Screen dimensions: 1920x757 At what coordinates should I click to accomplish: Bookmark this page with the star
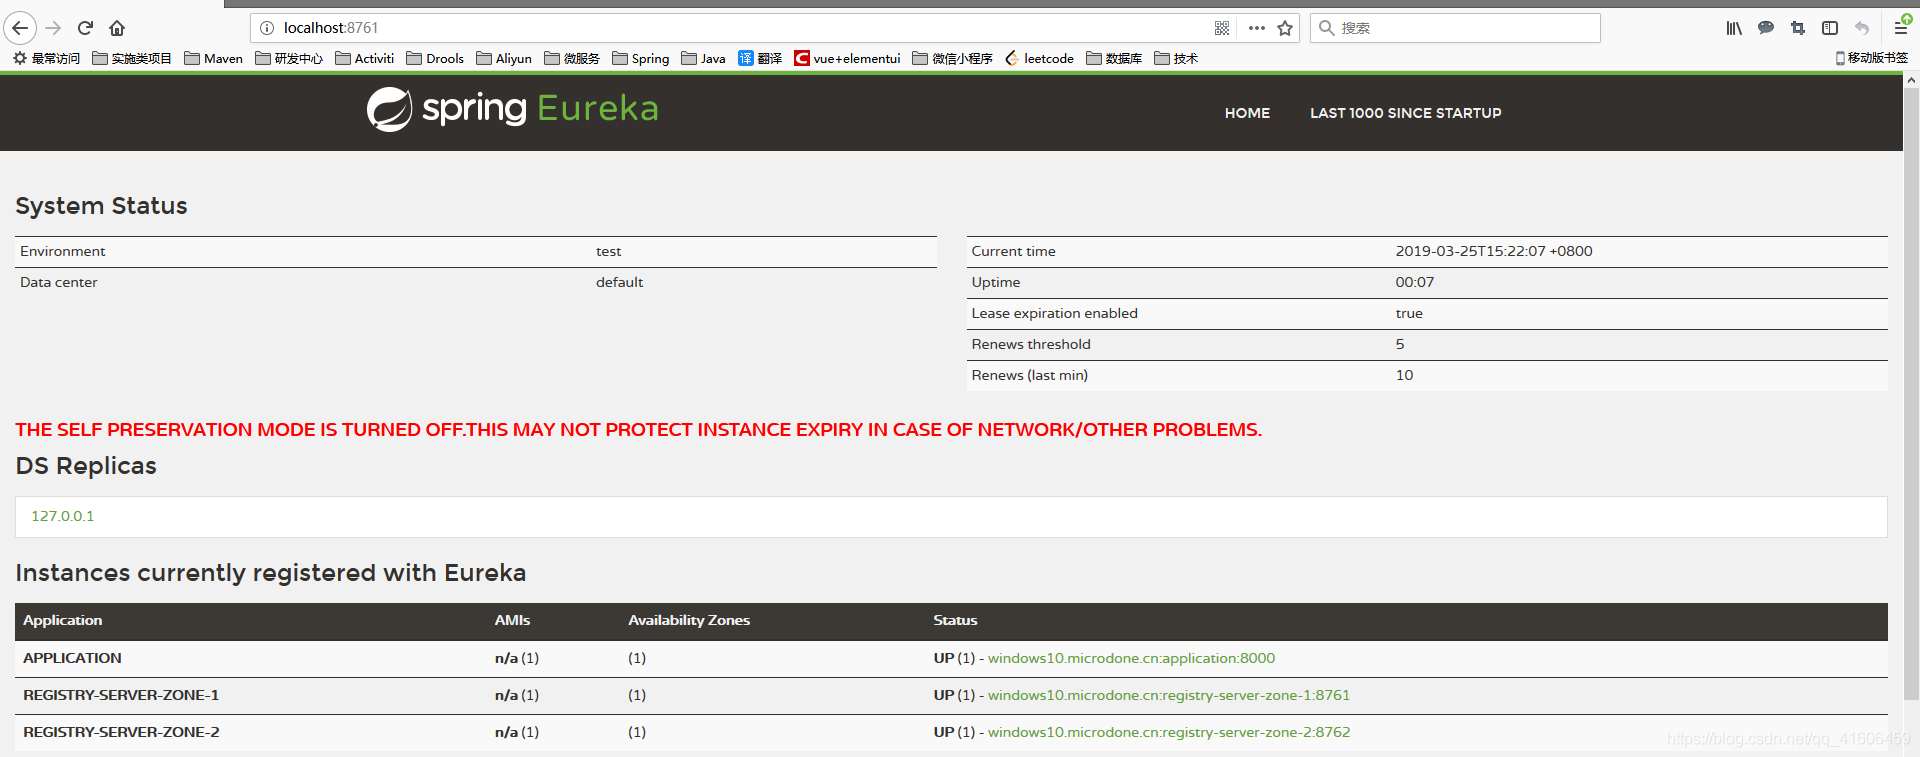click(x=1285, y=28)
